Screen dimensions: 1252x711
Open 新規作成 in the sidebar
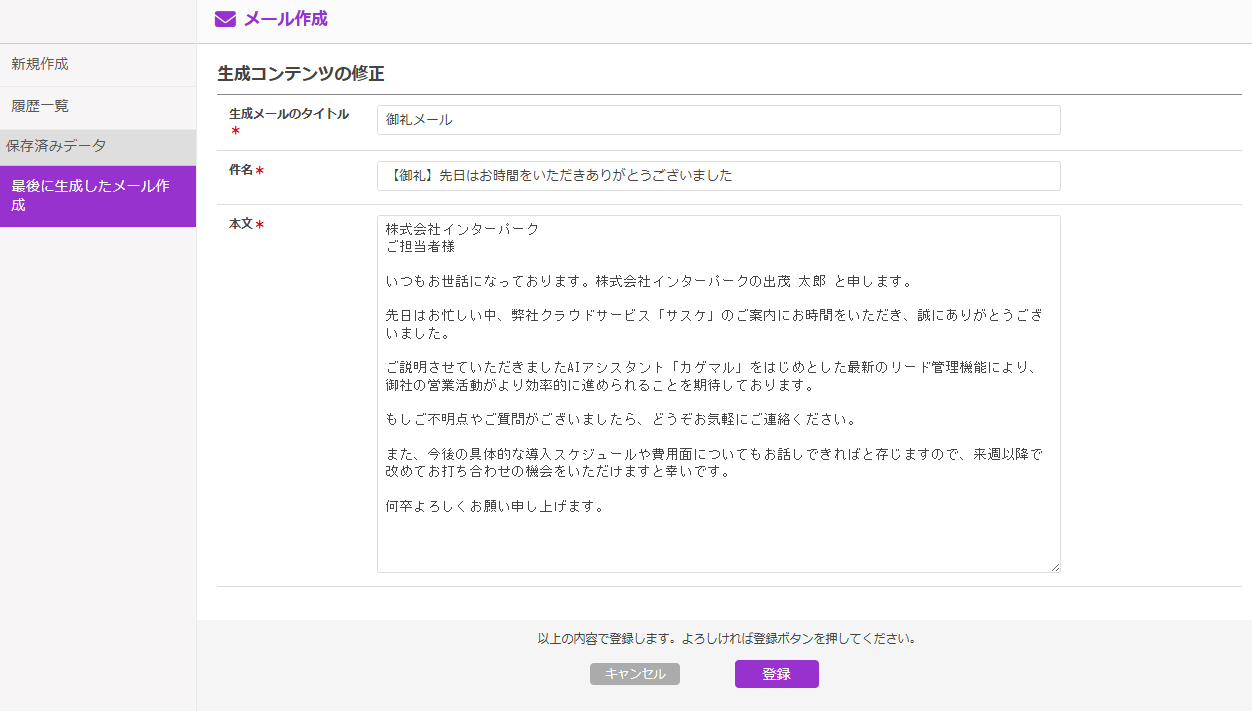click(x=40, y=64)
